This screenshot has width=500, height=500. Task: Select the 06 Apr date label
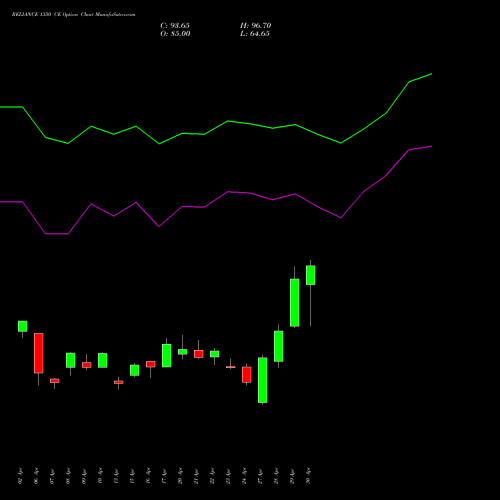pyautogui.click(x=36, y=476)
